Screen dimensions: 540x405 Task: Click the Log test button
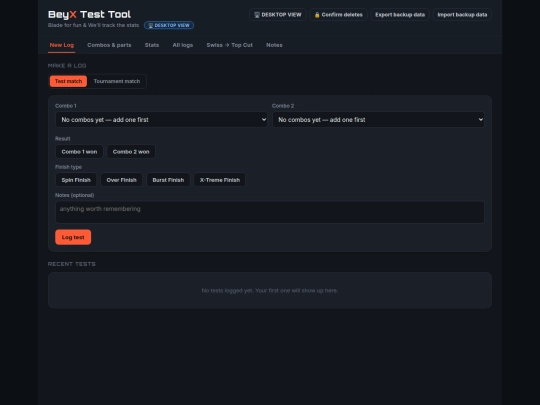click(73, 237)
